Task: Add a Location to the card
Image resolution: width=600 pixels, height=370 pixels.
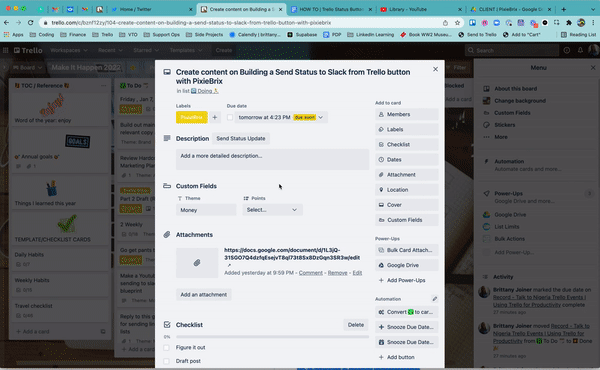Action: 406,190
